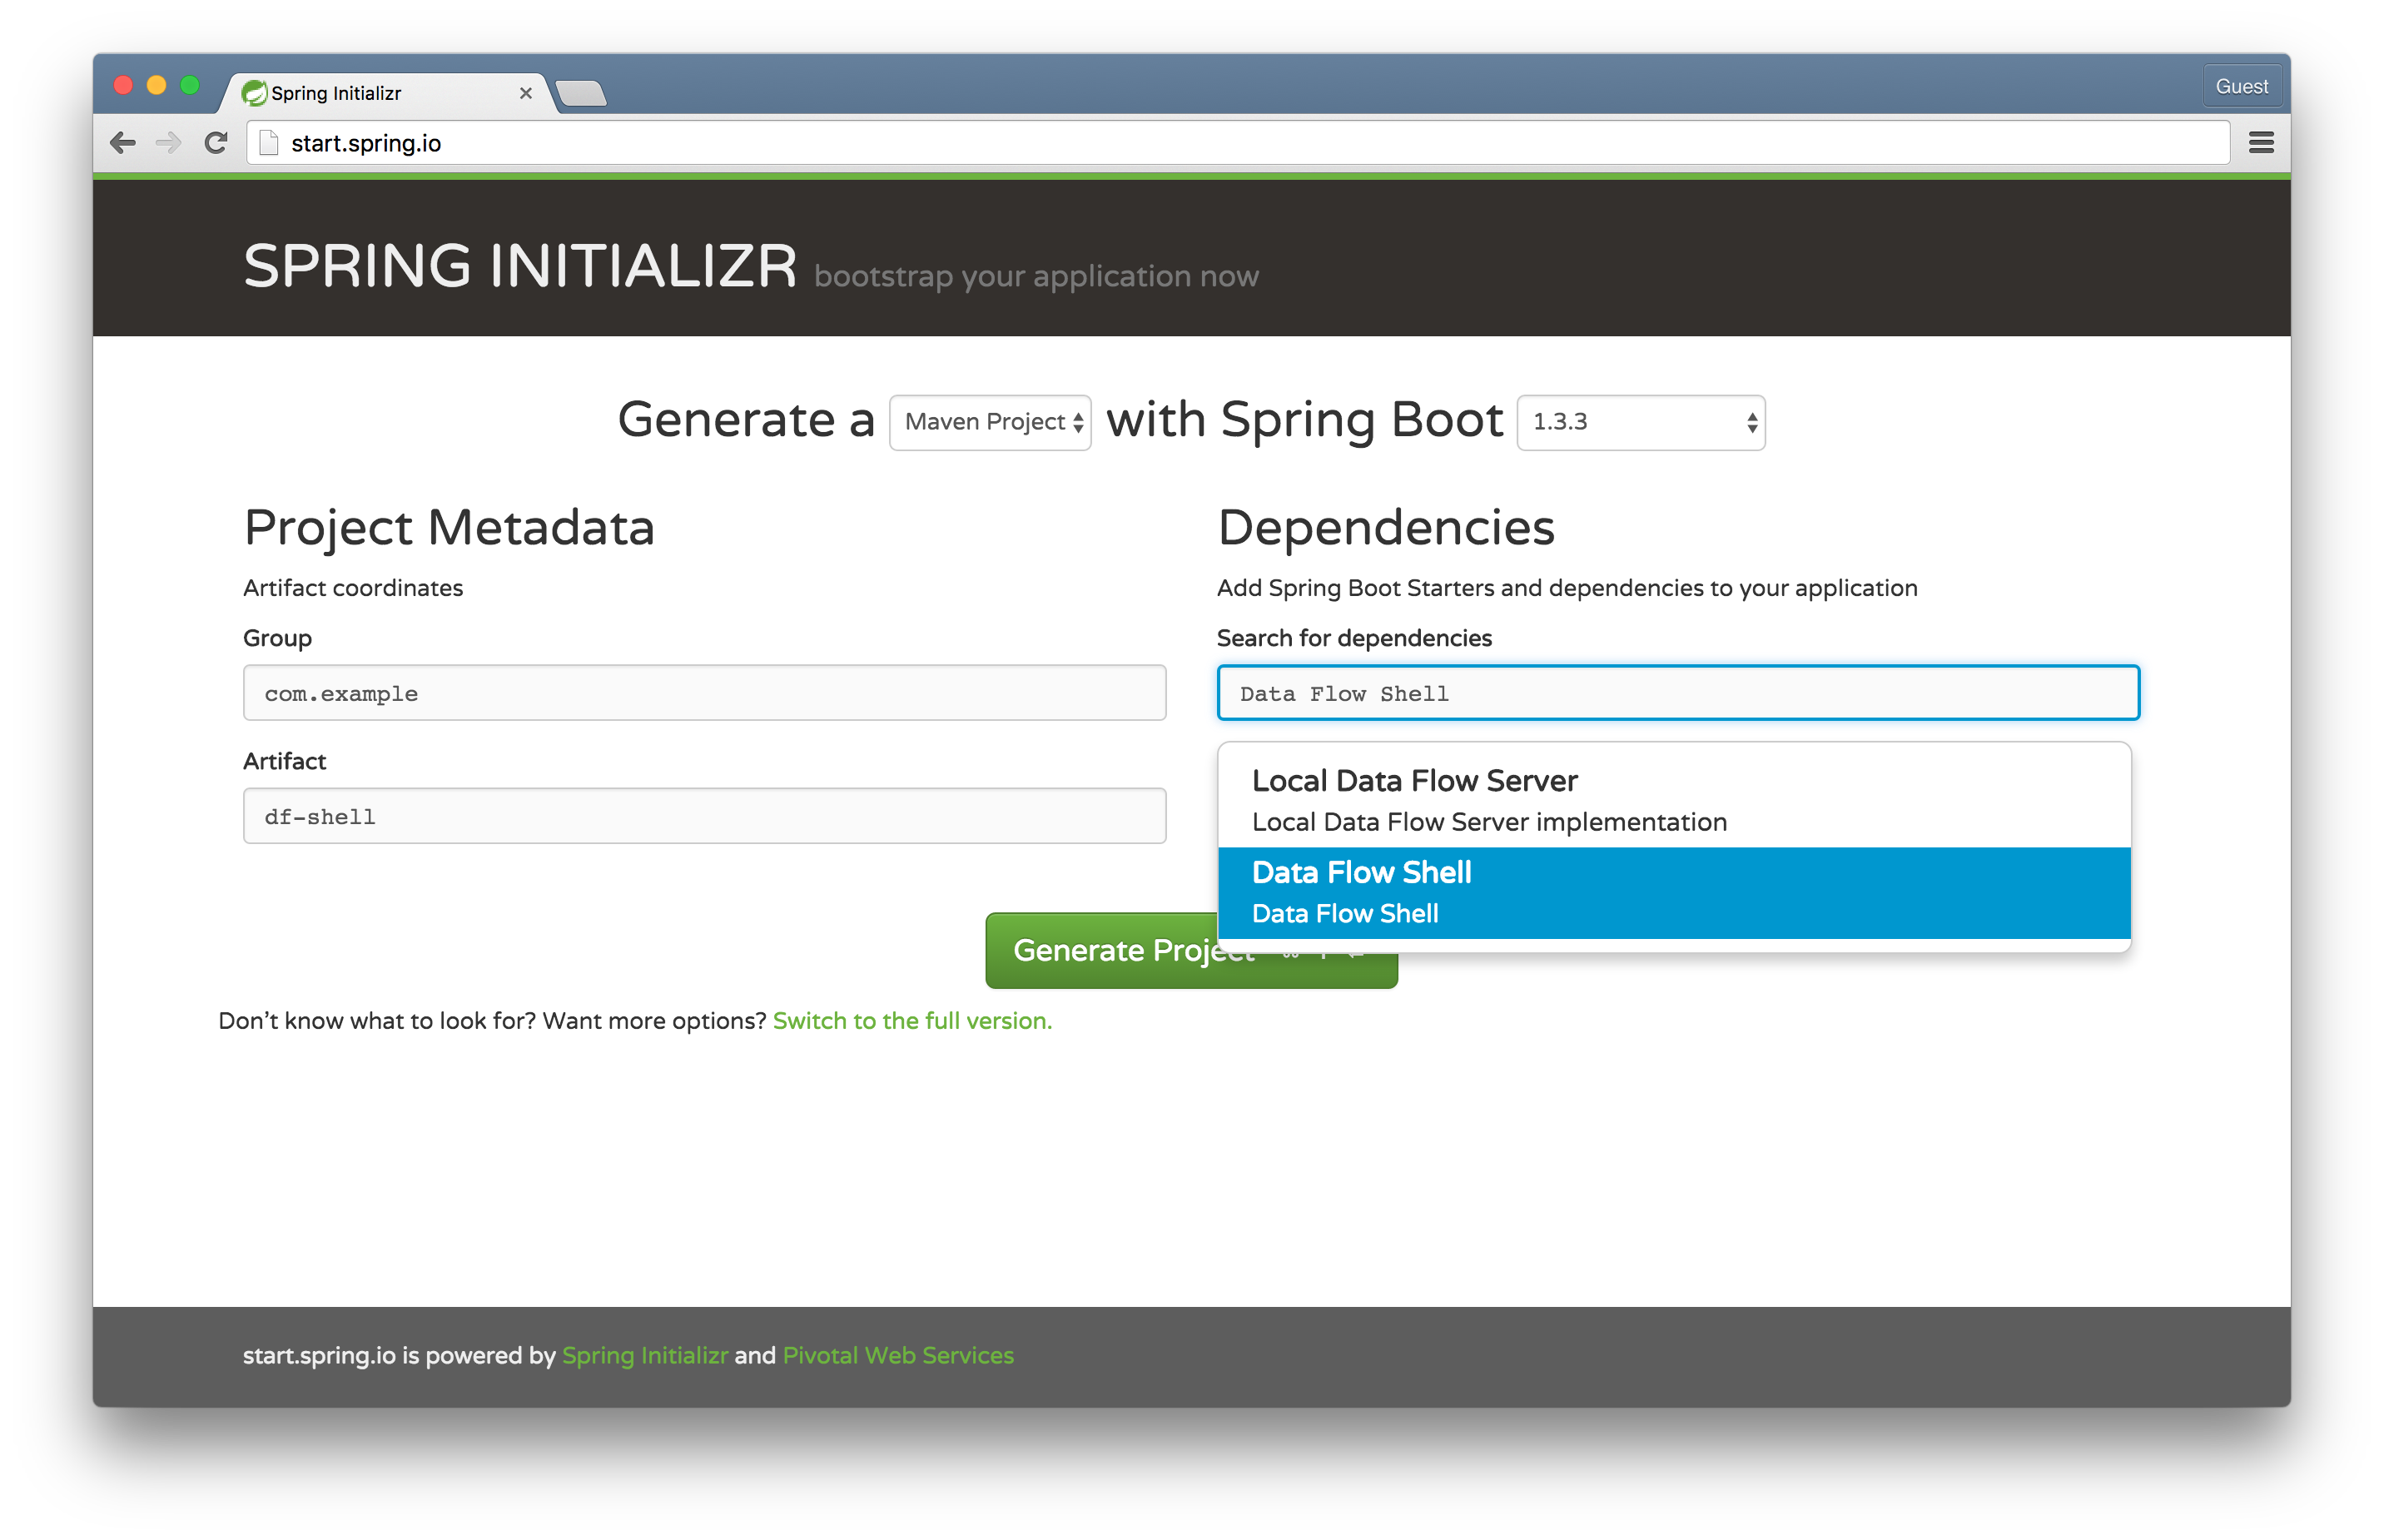Click the yellow macOS minimize button
The image size is (2384, 1540).
coord(156,85)
